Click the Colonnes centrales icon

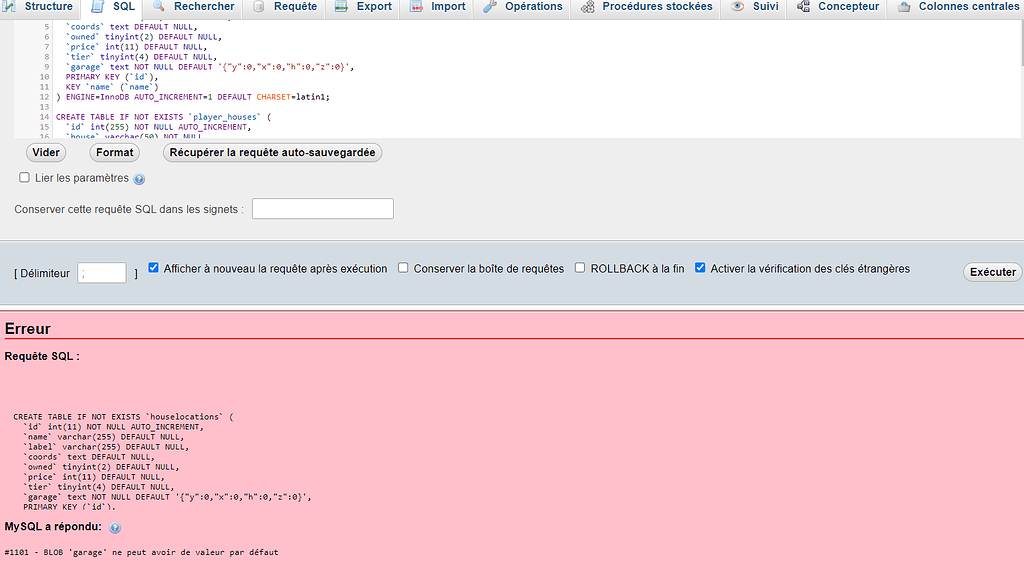coord(904,7)
